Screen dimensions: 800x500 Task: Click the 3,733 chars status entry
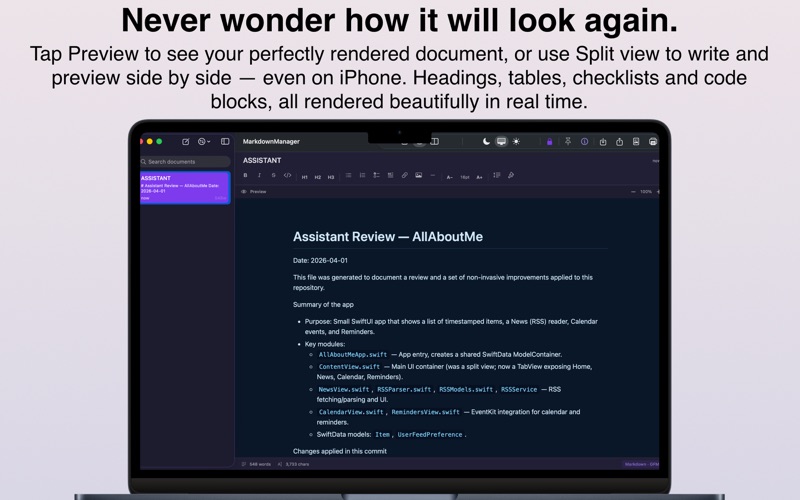[293, 464]
